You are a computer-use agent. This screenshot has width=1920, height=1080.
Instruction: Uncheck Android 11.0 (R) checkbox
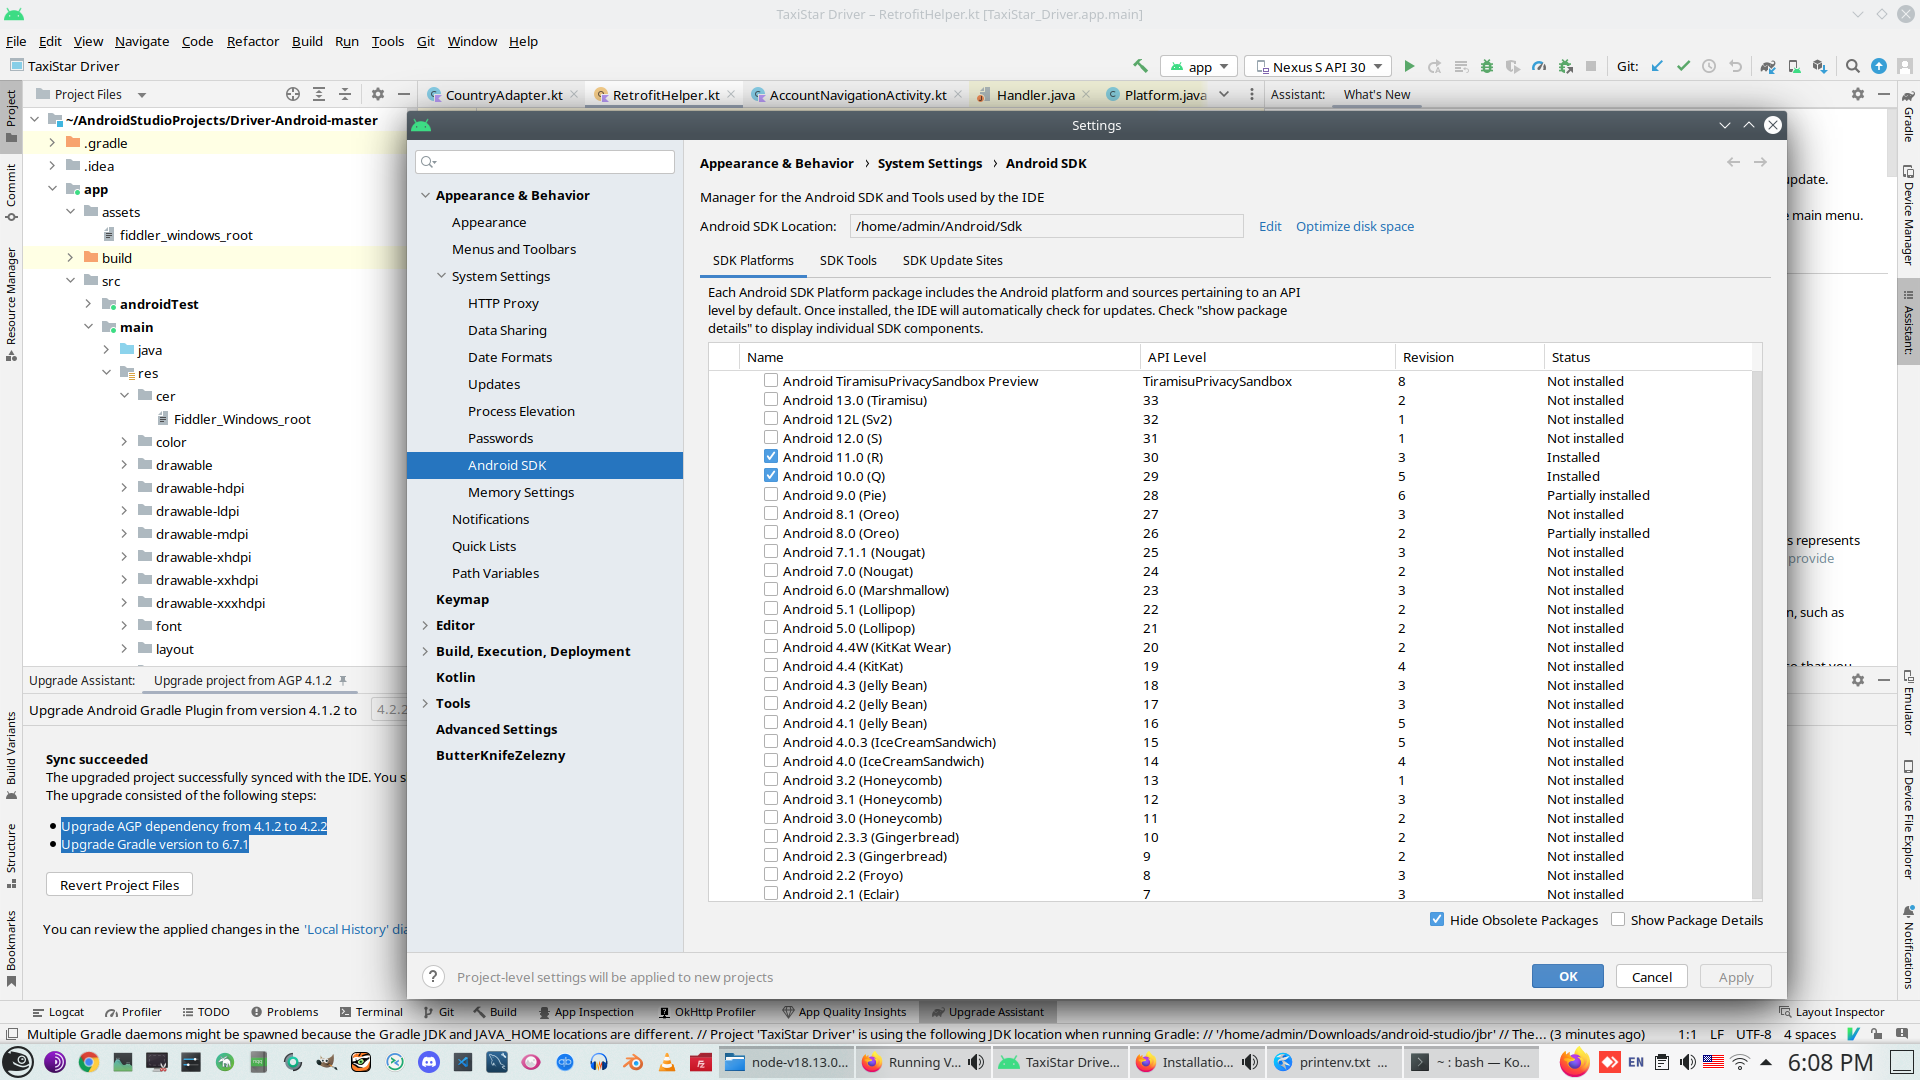click(x=771, y=457)
